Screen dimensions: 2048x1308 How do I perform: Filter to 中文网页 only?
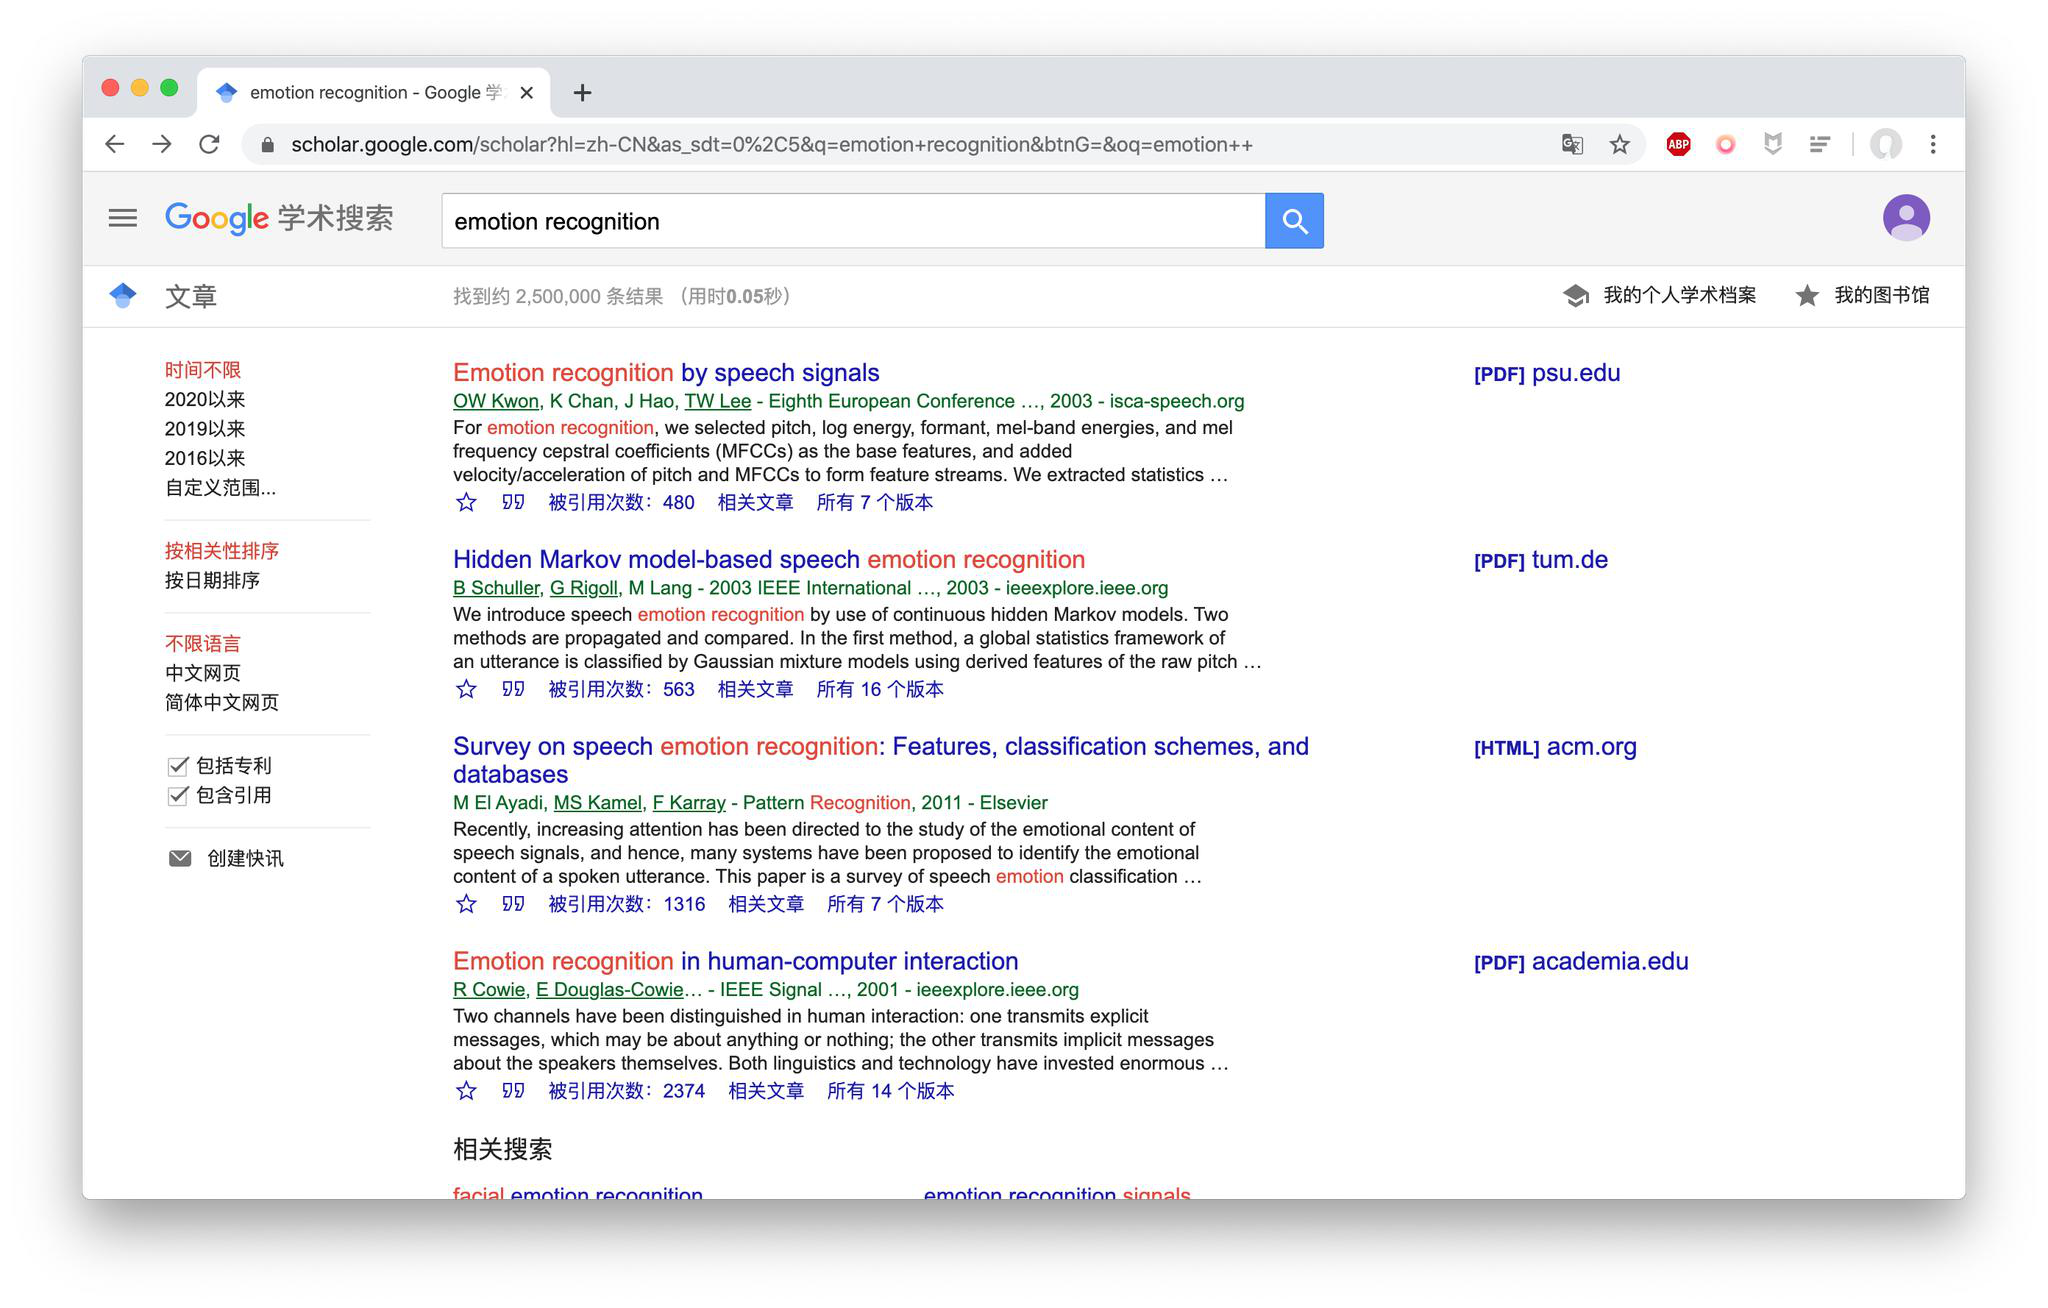tap(203, 673)
